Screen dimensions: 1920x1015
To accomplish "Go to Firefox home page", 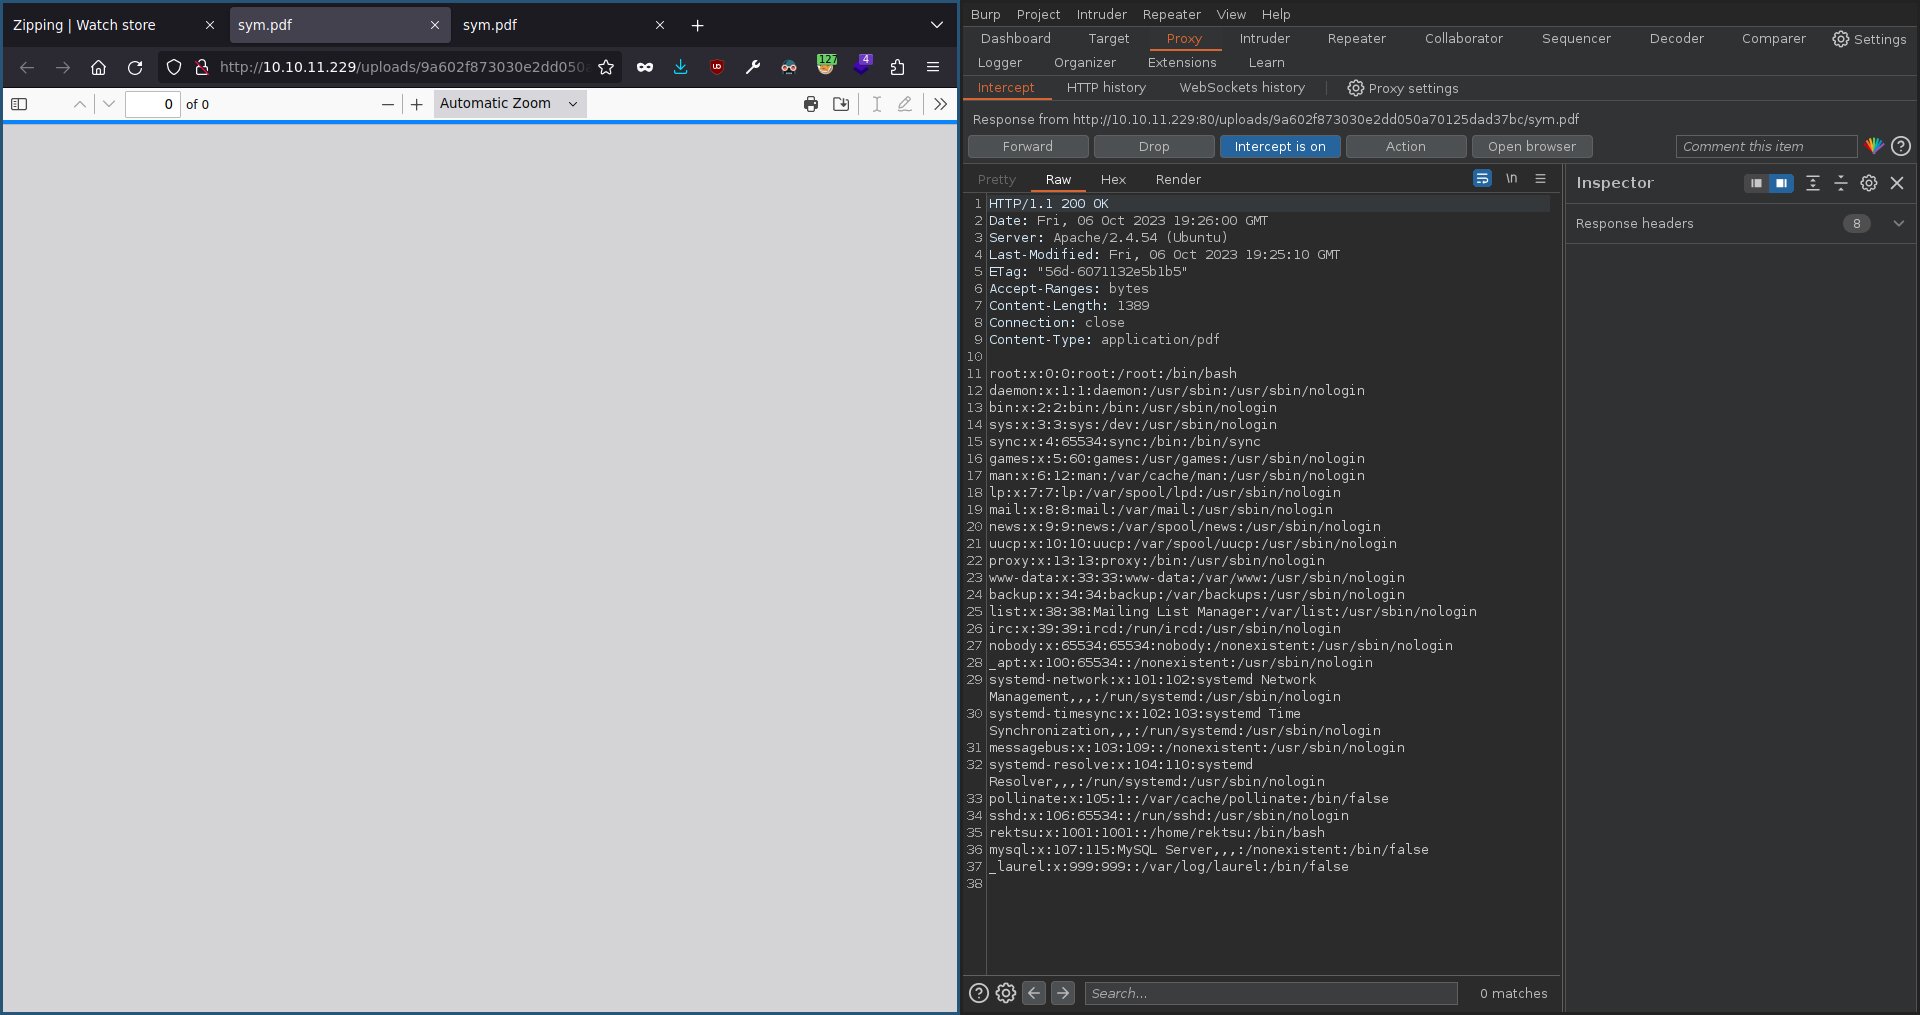I will pos(98,67).
